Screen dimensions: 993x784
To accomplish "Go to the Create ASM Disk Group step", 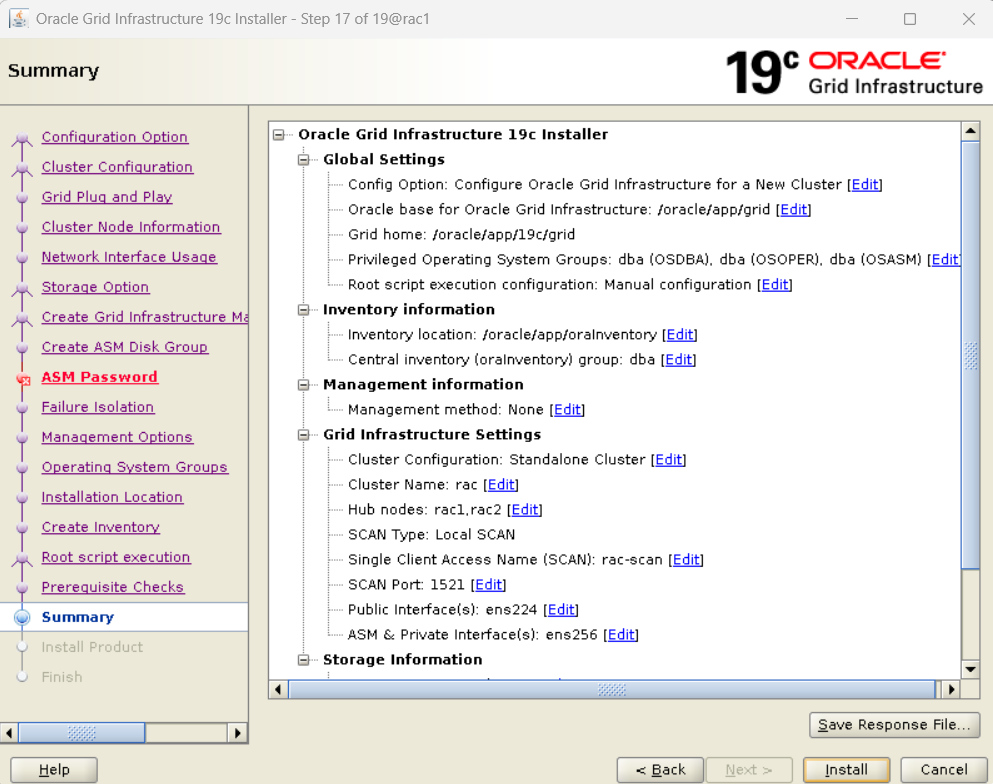I will tap(125, 347).
